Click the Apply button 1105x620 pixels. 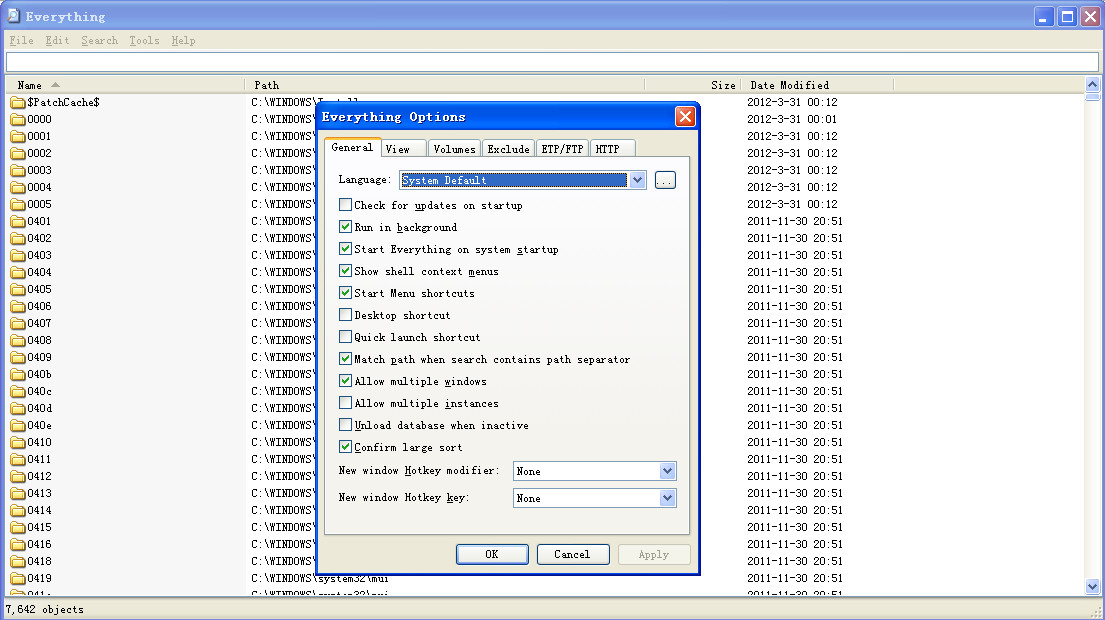click(653, 554)
